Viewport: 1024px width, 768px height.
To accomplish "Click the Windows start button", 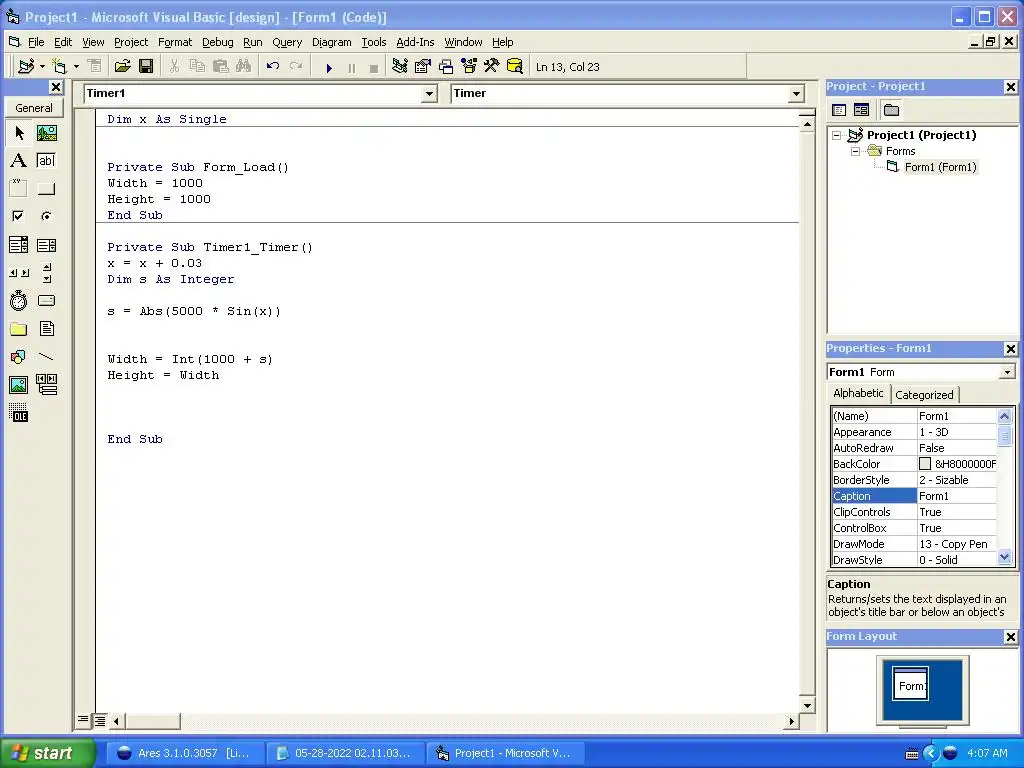I will point(47,753).
